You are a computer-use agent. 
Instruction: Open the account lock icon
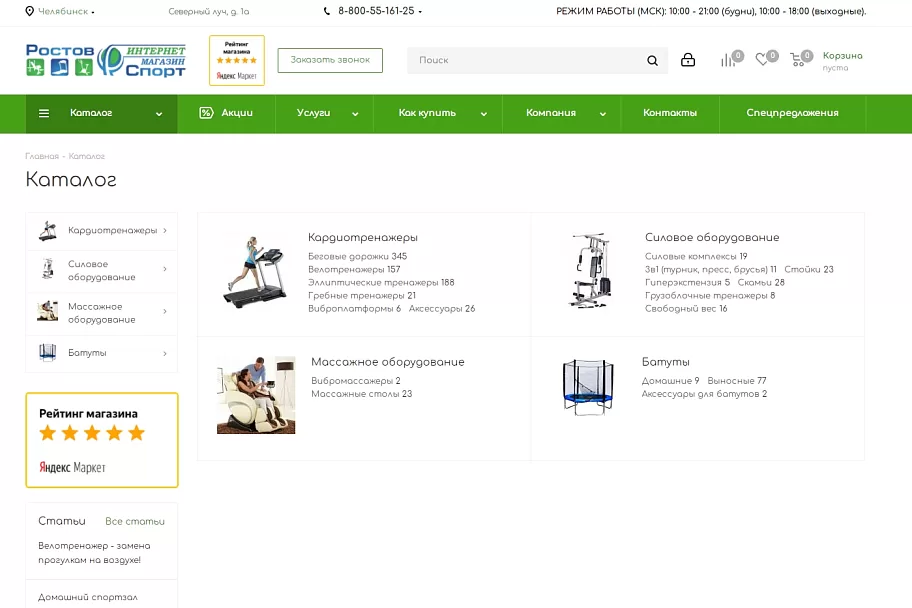coord(688,60)
